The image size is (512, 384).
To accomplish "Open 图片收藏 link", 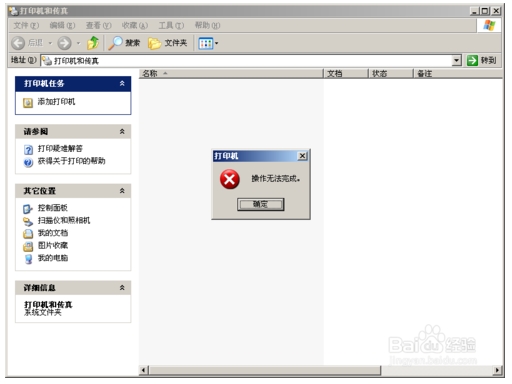I will click(x=53, y=246).
